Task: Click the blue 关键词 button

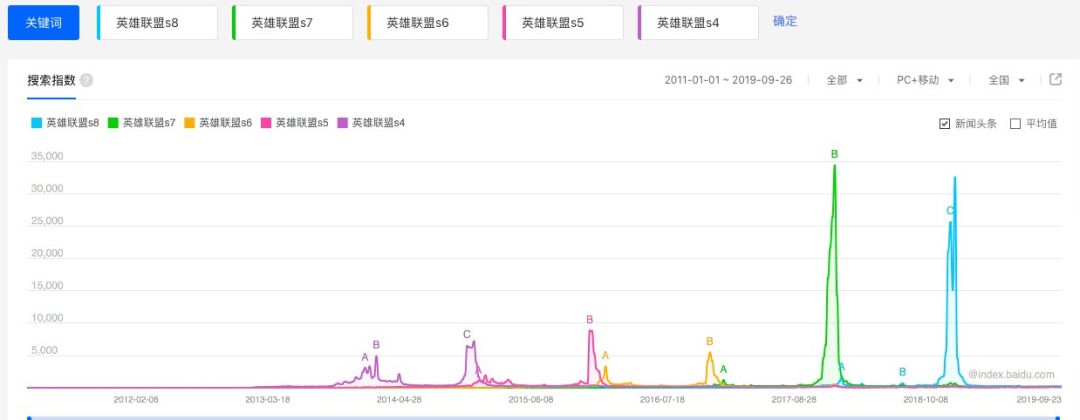Action: point(43,22)
